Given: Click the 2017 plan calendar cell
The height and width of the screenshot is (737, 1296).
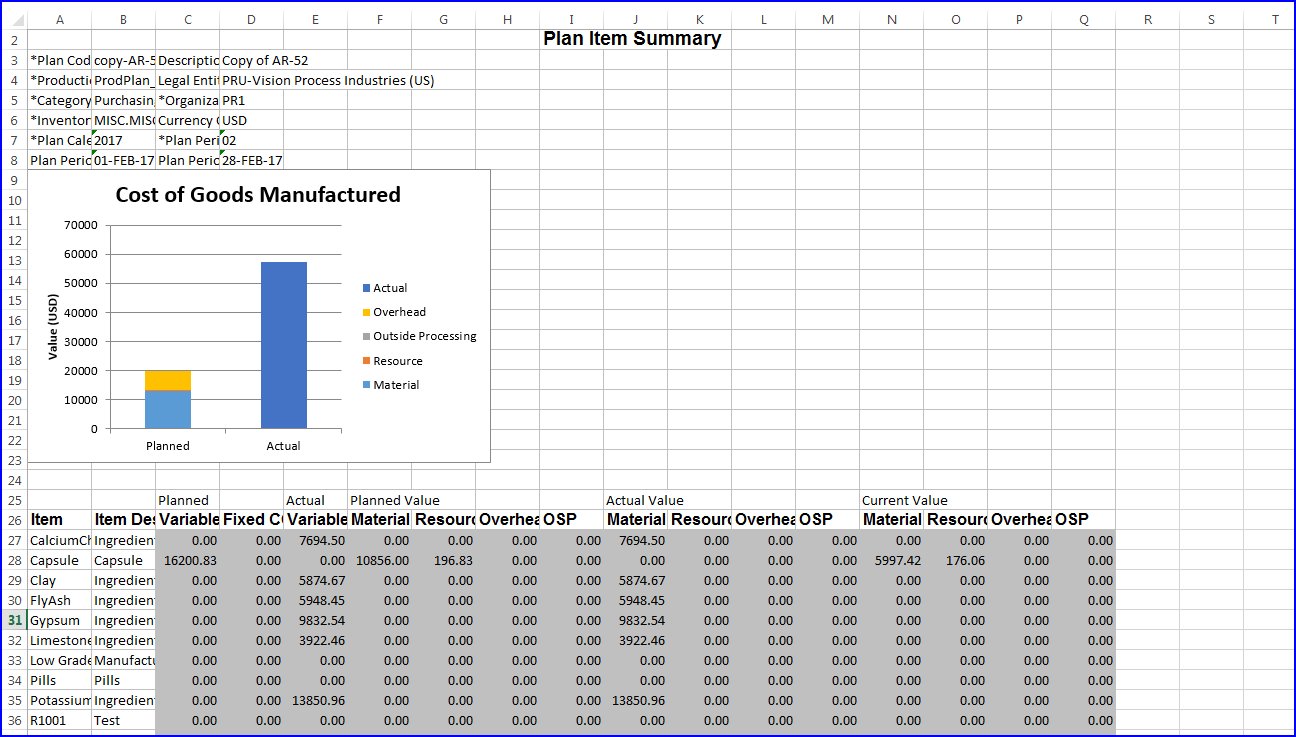Looking at the screenshot, I should 123,140.
